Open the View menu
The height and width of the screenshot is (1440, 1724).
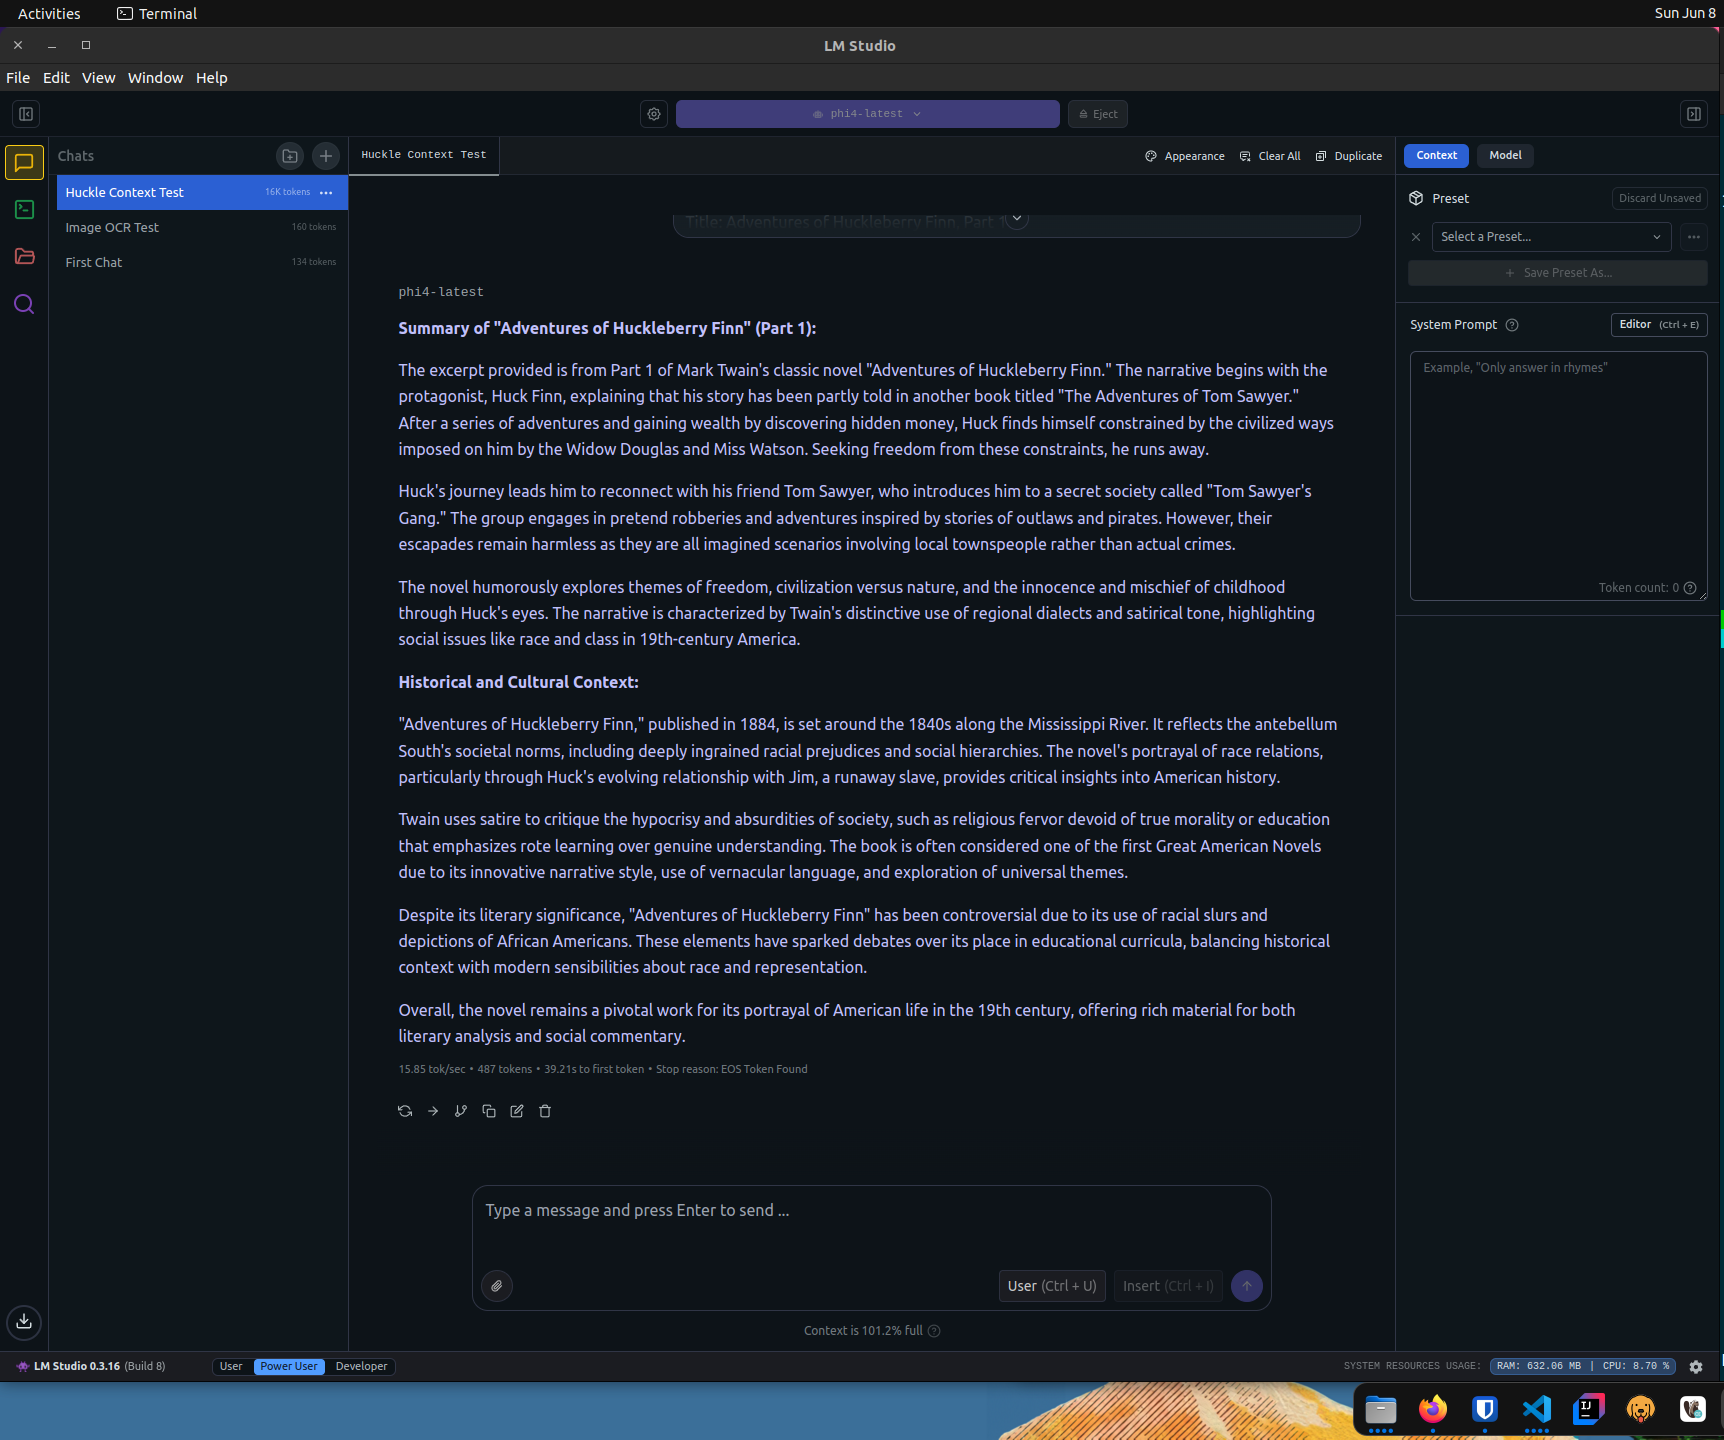click(98, 78)
